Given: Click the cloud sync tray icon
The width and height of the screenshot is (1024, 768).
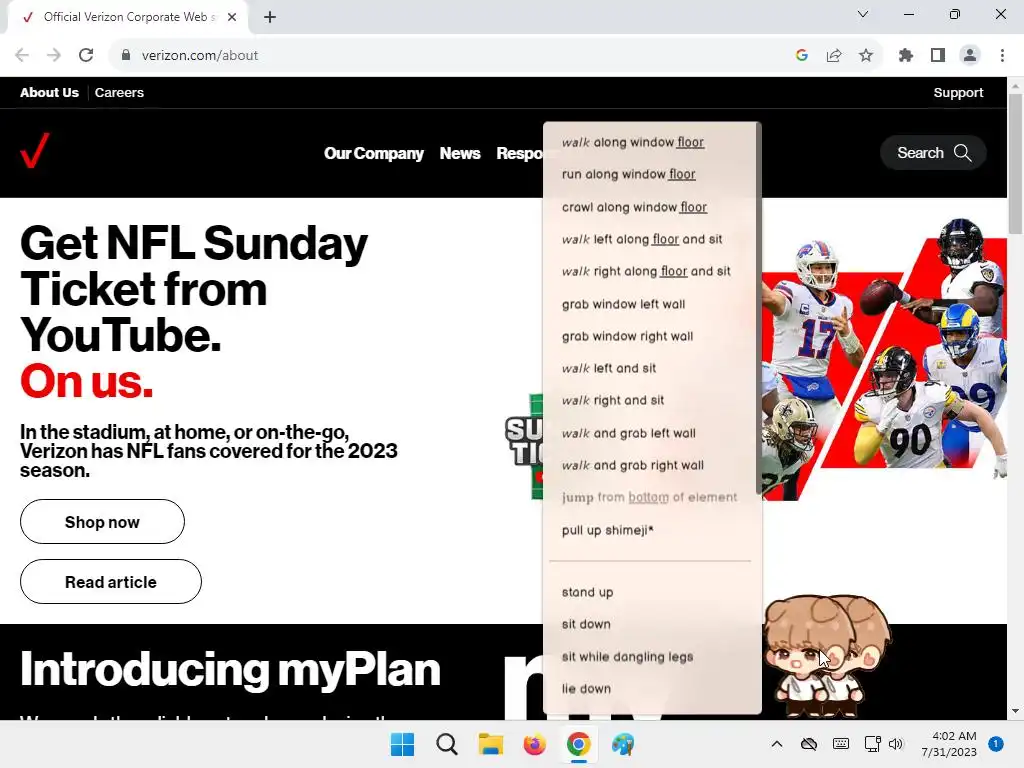Looking at the screenshot, I should [808, 744].
